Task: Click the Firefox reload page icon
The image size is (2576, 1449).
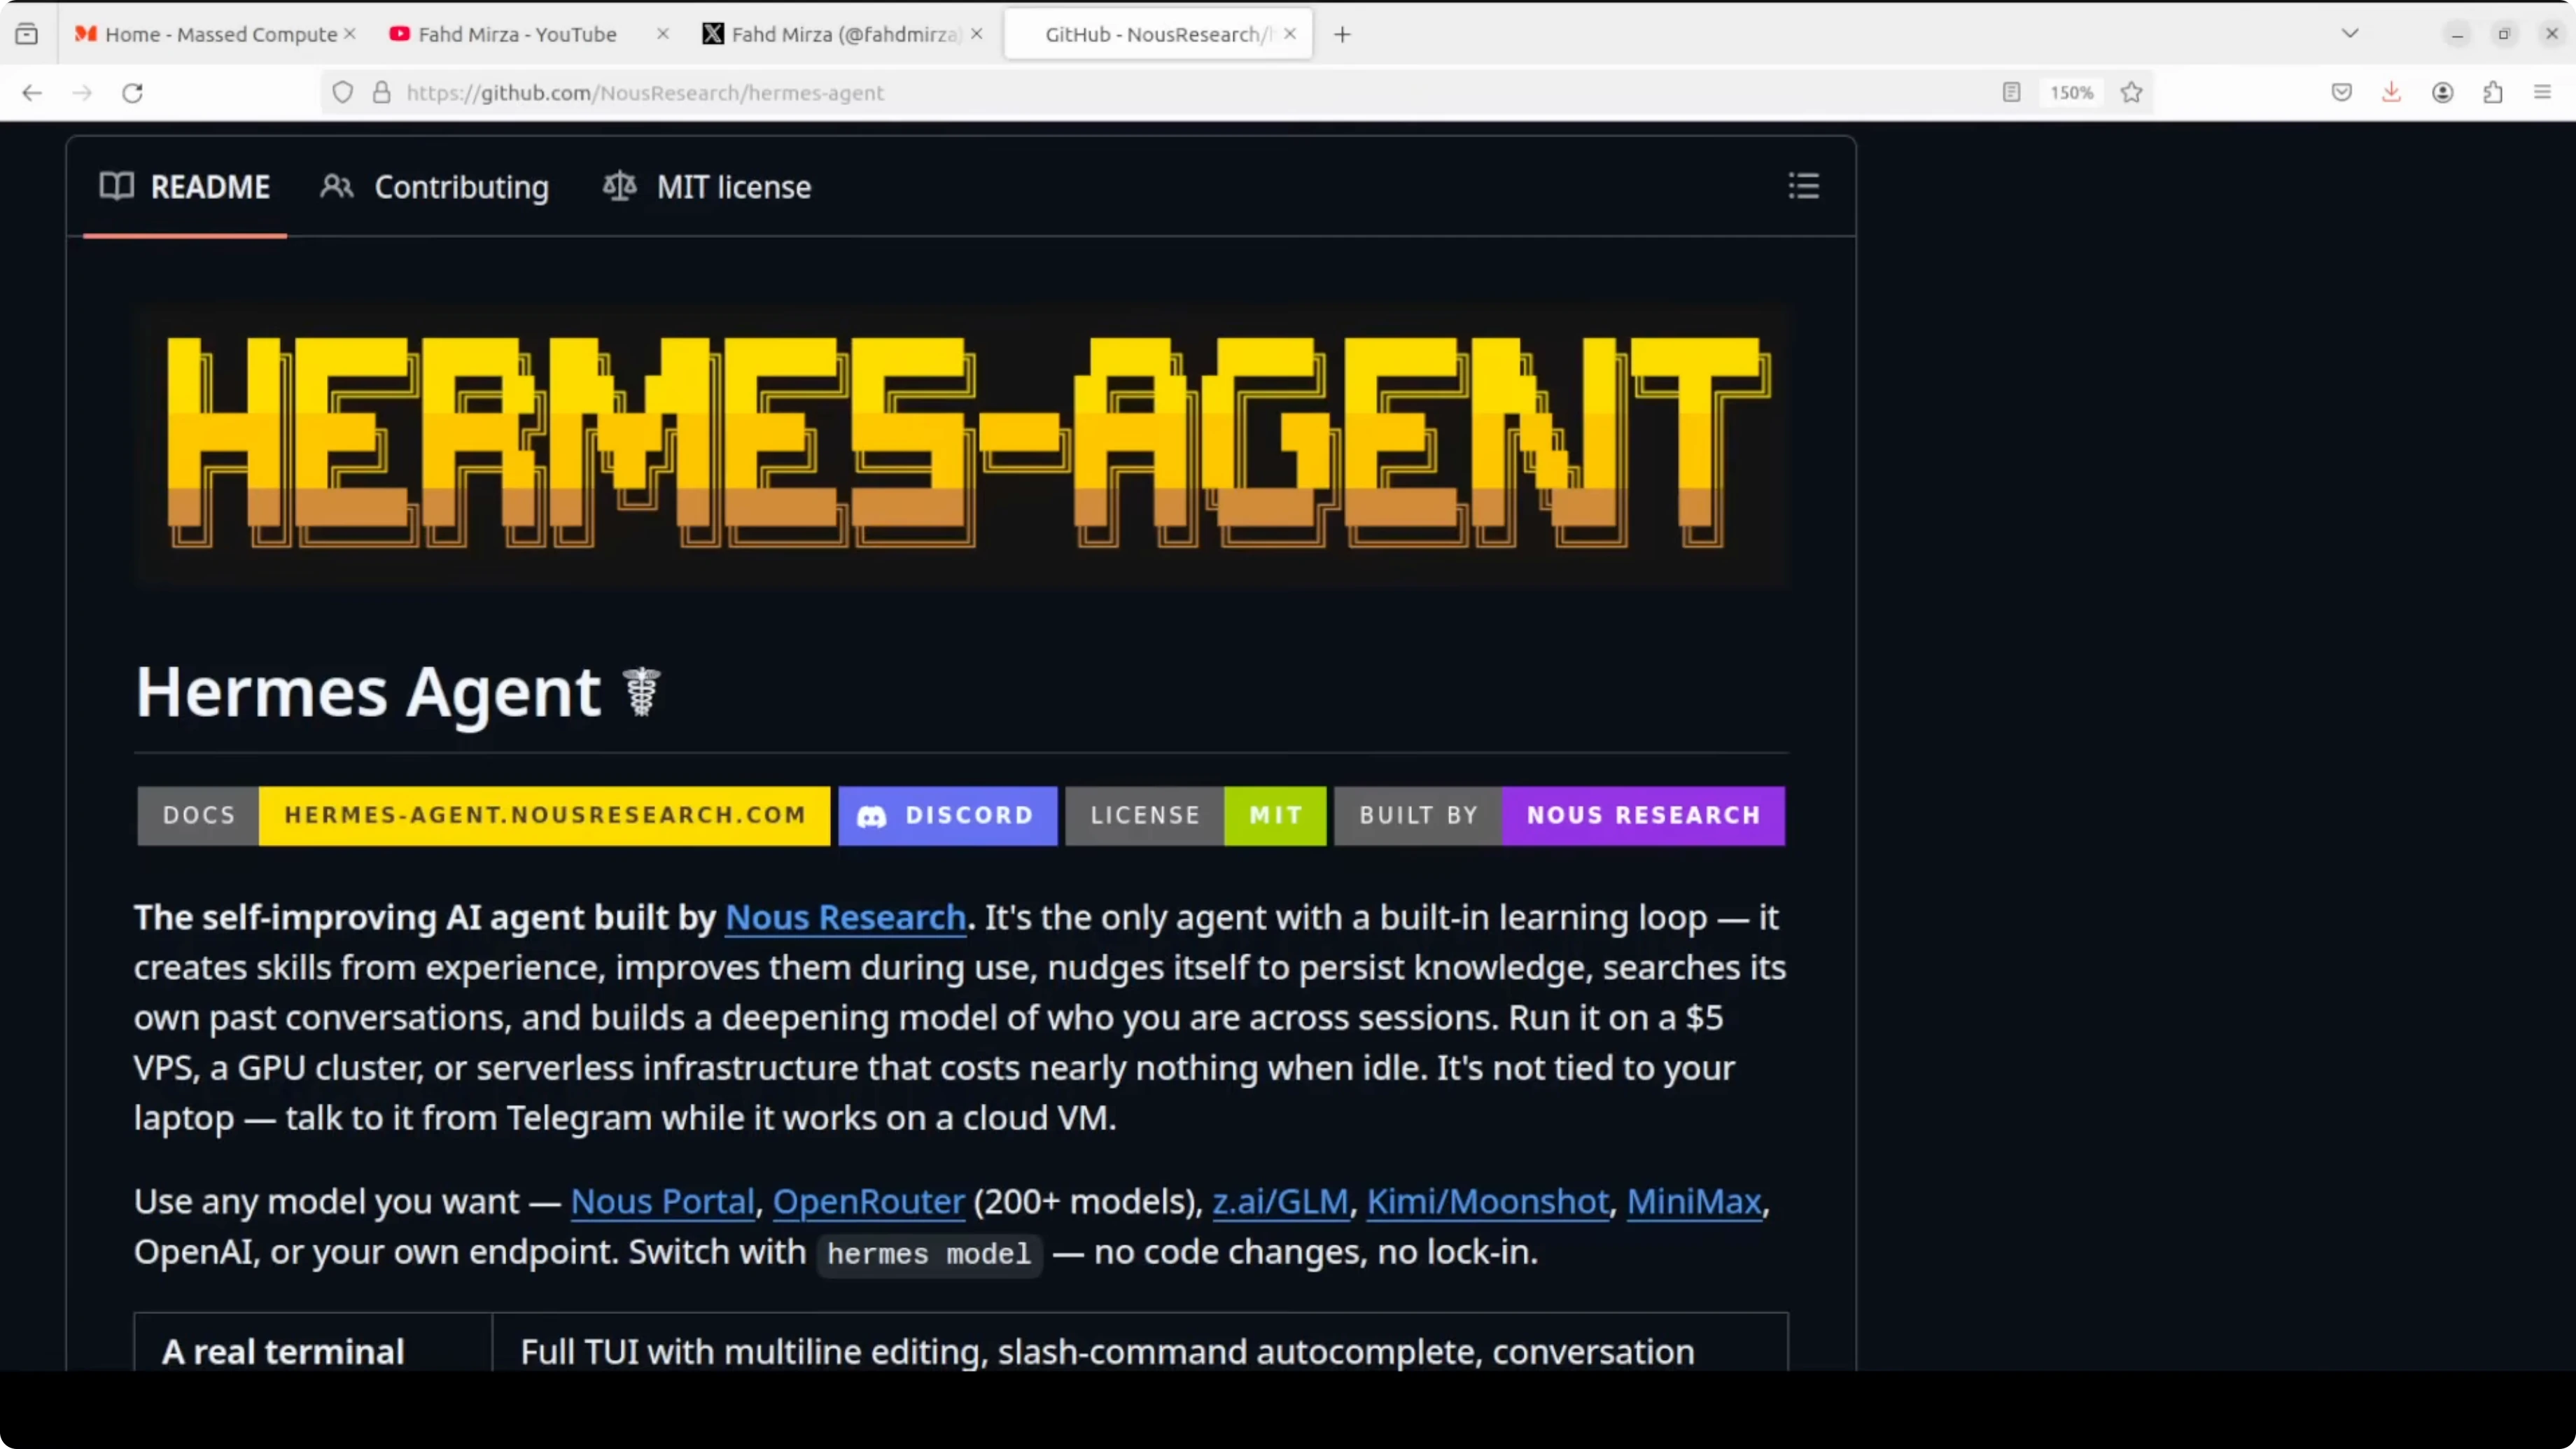Action: point(132,93)
